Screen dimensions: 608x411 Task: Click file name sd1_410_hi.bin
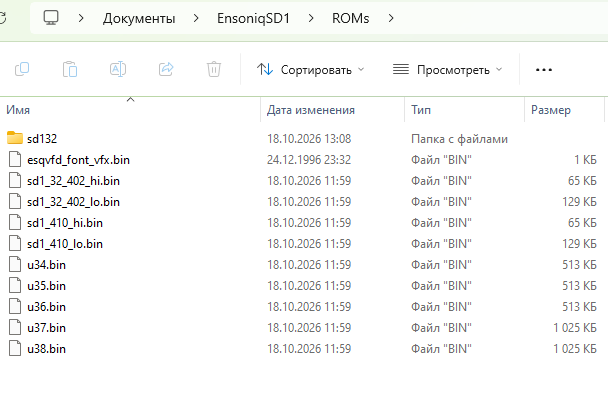(65, 223)
